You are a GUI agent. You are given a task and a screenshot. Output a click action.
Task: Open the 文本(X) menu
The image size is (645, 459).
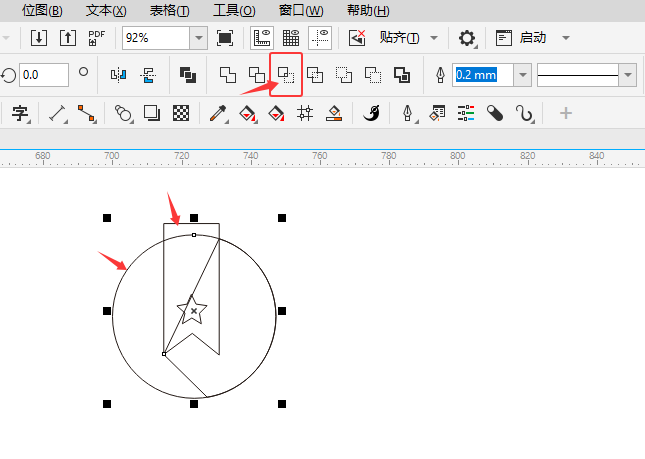[106, 10]
